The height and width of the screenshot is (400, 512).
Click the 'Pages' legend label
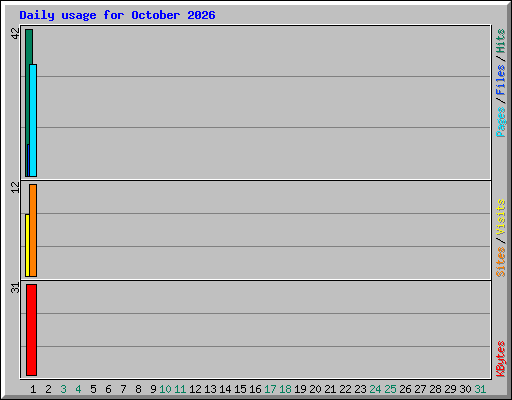[x=500, y=122]
